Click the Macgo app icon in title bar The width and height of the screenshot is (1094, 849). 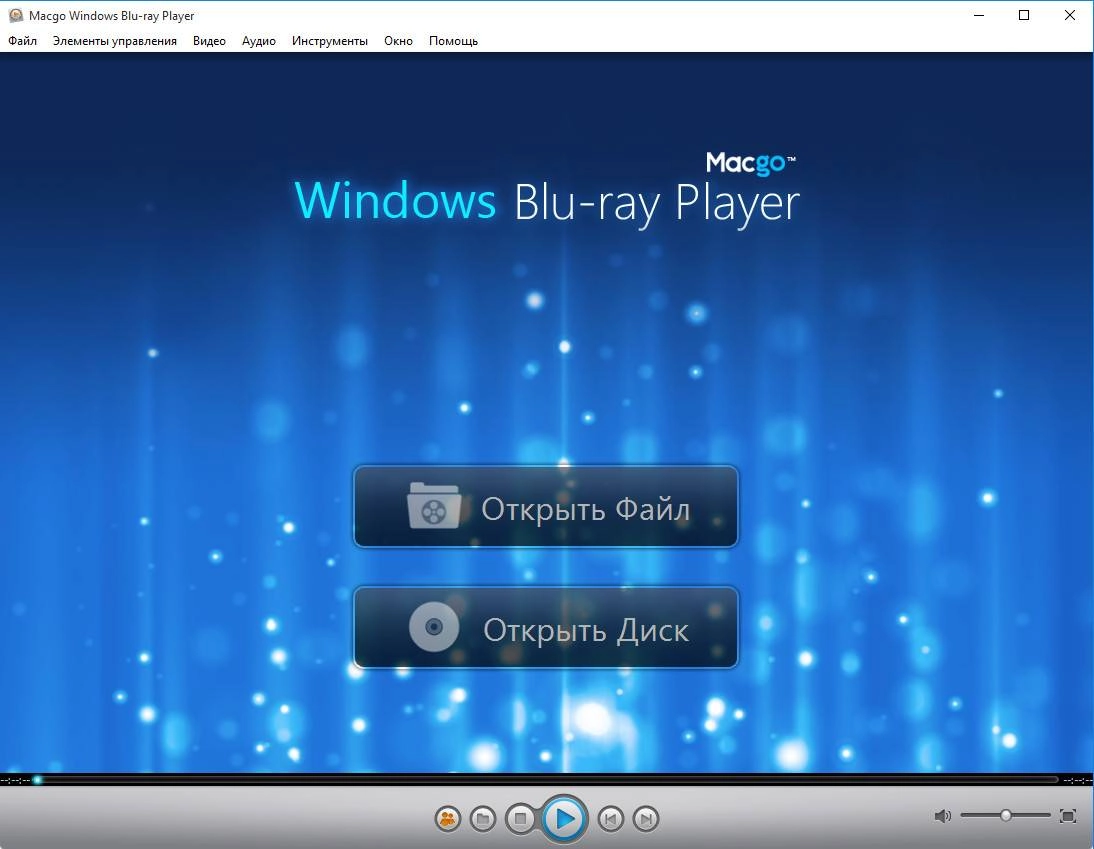pos(15,15)
